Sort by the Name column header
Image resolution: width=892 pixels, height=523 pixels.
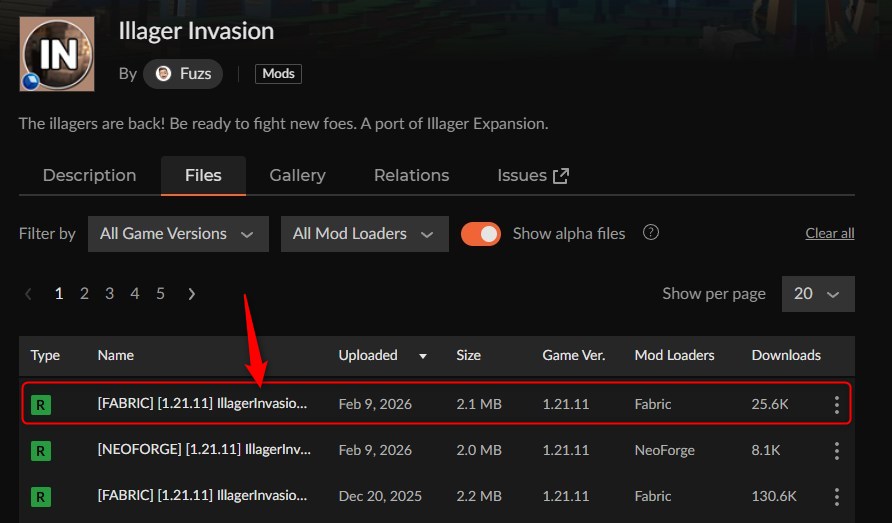(x=115, y=355)
